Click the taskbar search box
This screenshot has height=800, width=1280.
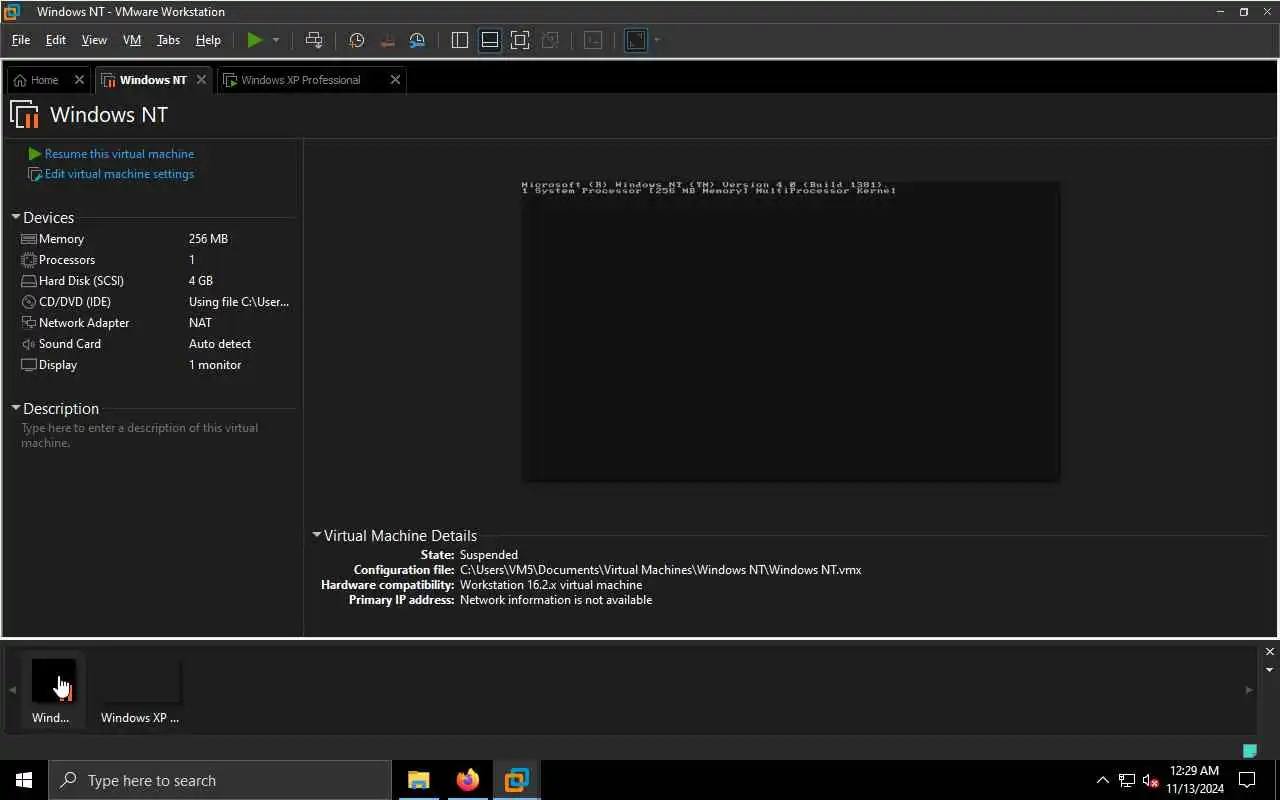click(x=220, y=780)
